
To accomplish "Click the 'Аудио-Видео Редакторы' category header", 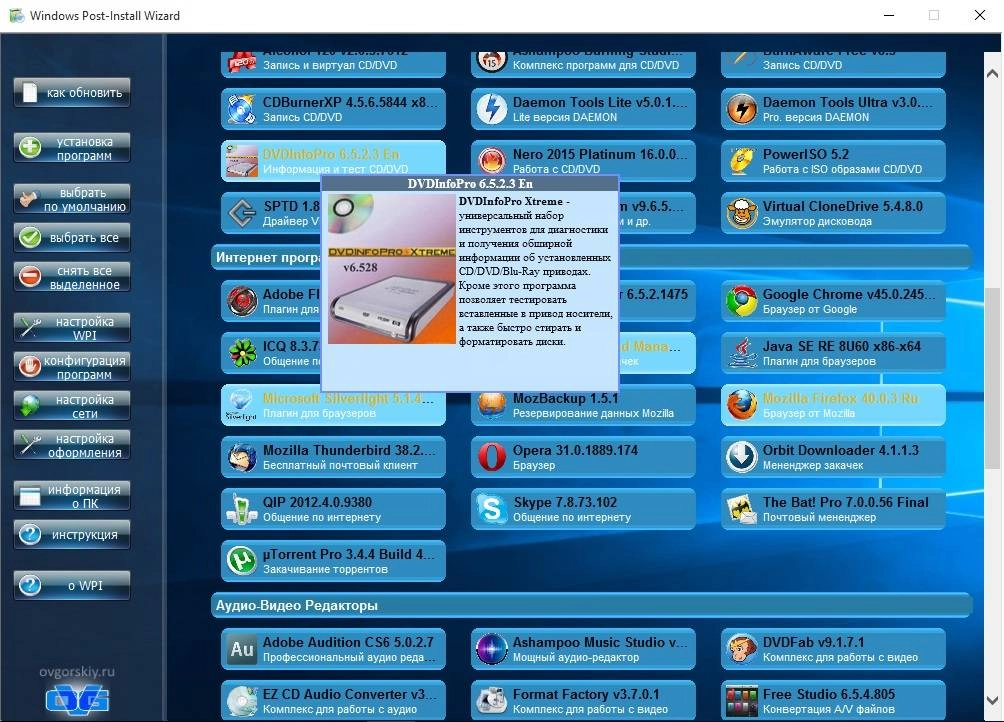I will pyautogui.click(x=592, y=605).
